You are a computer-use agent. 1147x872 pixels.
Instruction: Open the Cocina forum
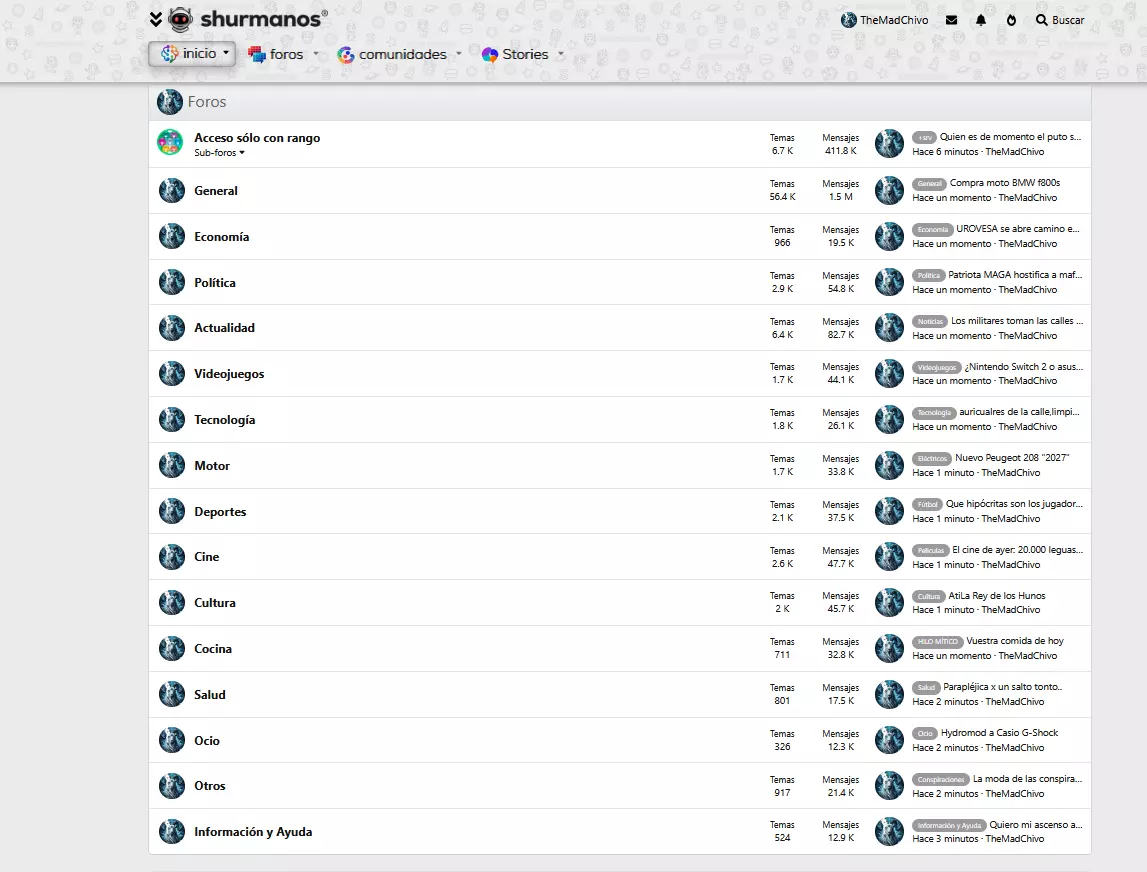tap(213, 649)
